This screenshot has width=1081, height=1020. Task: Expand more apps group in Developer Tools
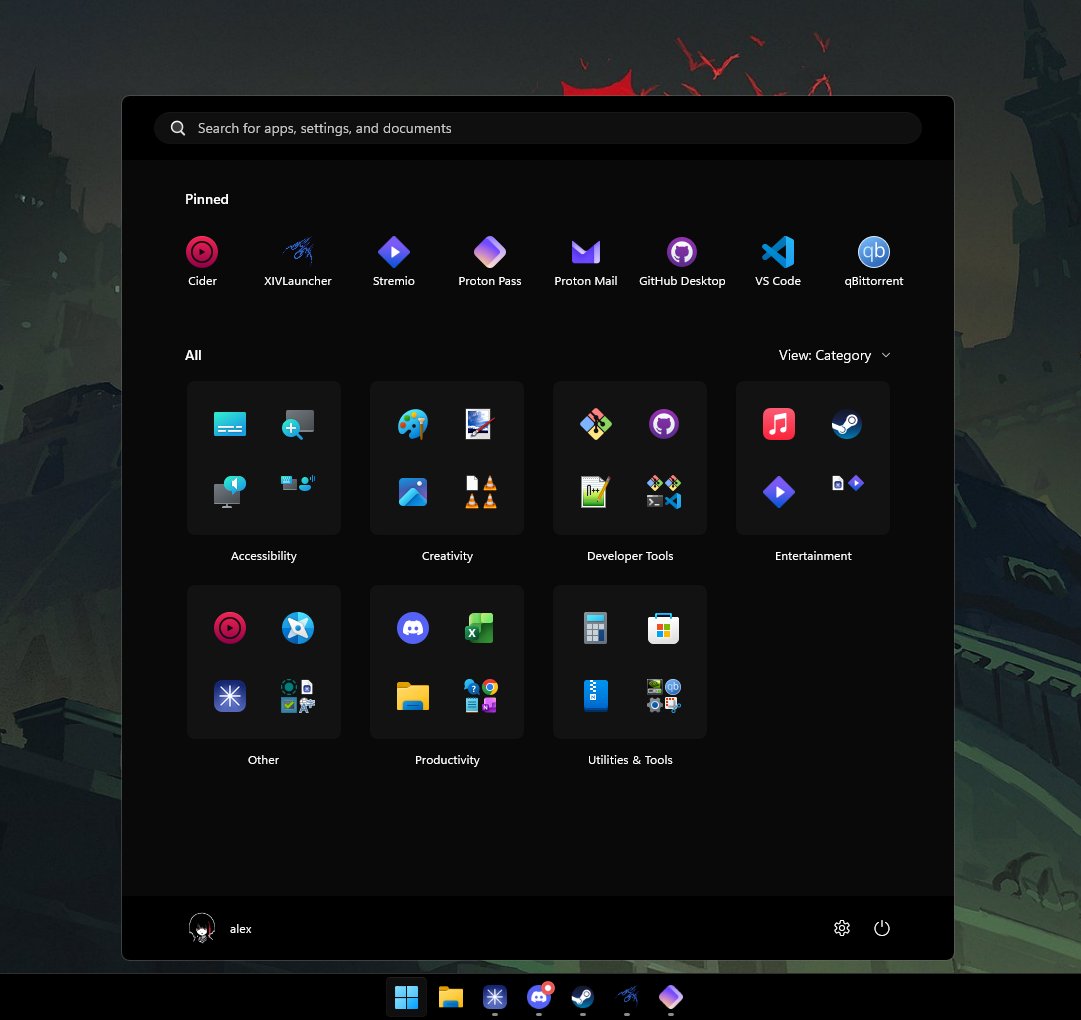(x=664, y=491)
